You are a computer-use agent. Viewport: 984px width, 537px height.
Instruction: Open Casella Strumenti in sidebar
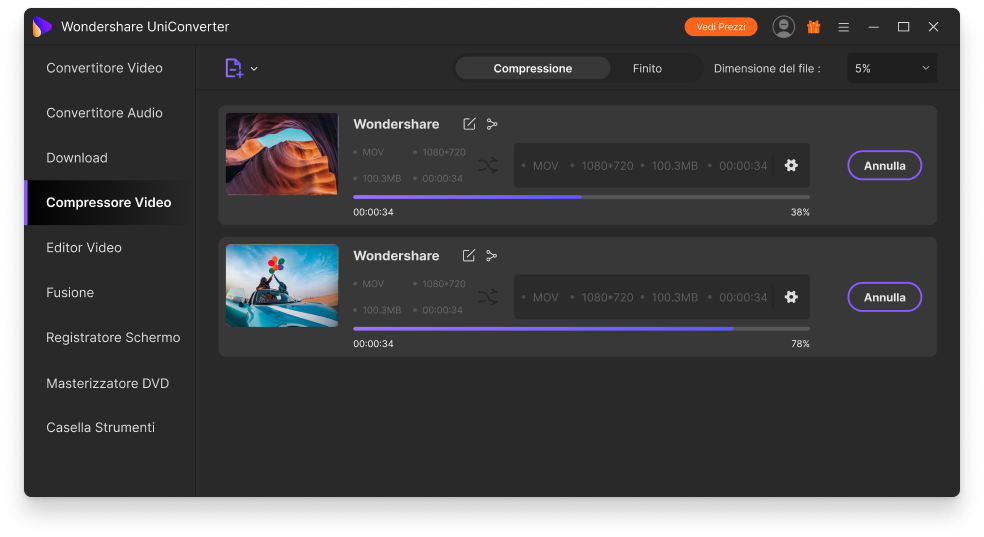(100, 427)
